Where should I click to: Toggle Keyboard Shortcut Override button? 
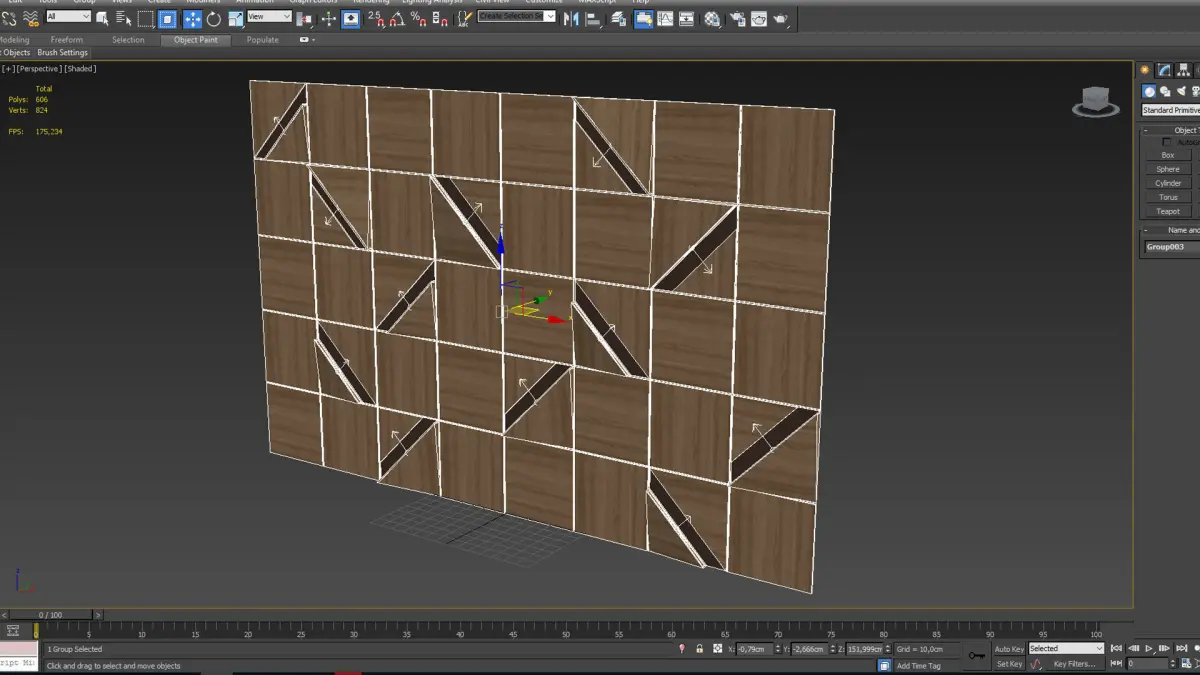click(x=351, y=18)
